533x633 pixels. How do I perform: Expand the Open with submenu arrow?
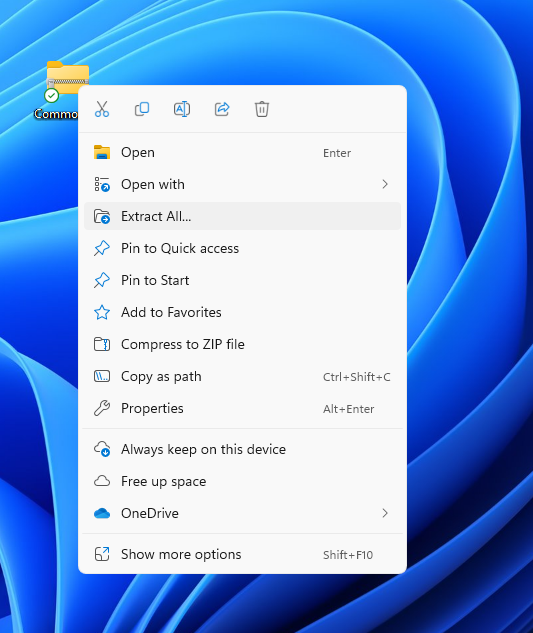pos(385,184)
